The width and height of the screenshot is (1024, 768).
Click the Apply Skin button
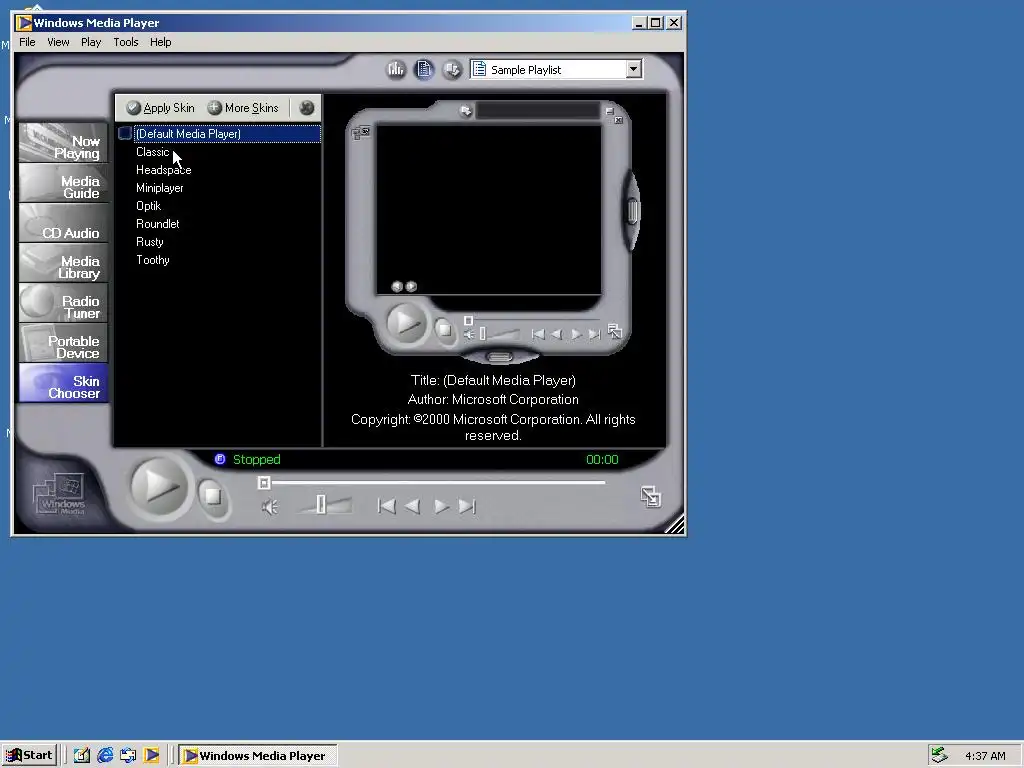coord(161,108)
